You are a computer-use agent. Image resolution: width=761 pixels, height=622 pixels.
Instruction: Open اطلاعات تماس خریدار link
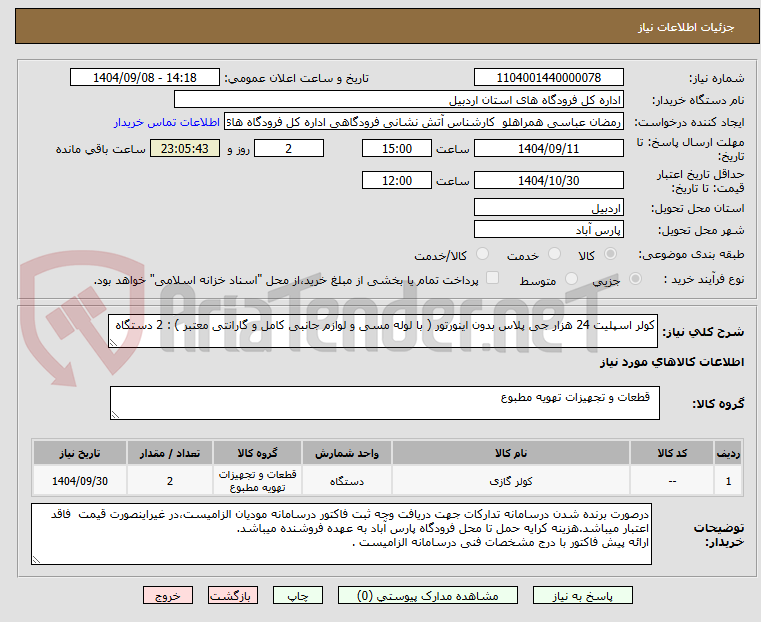click(x=167, y=122)
